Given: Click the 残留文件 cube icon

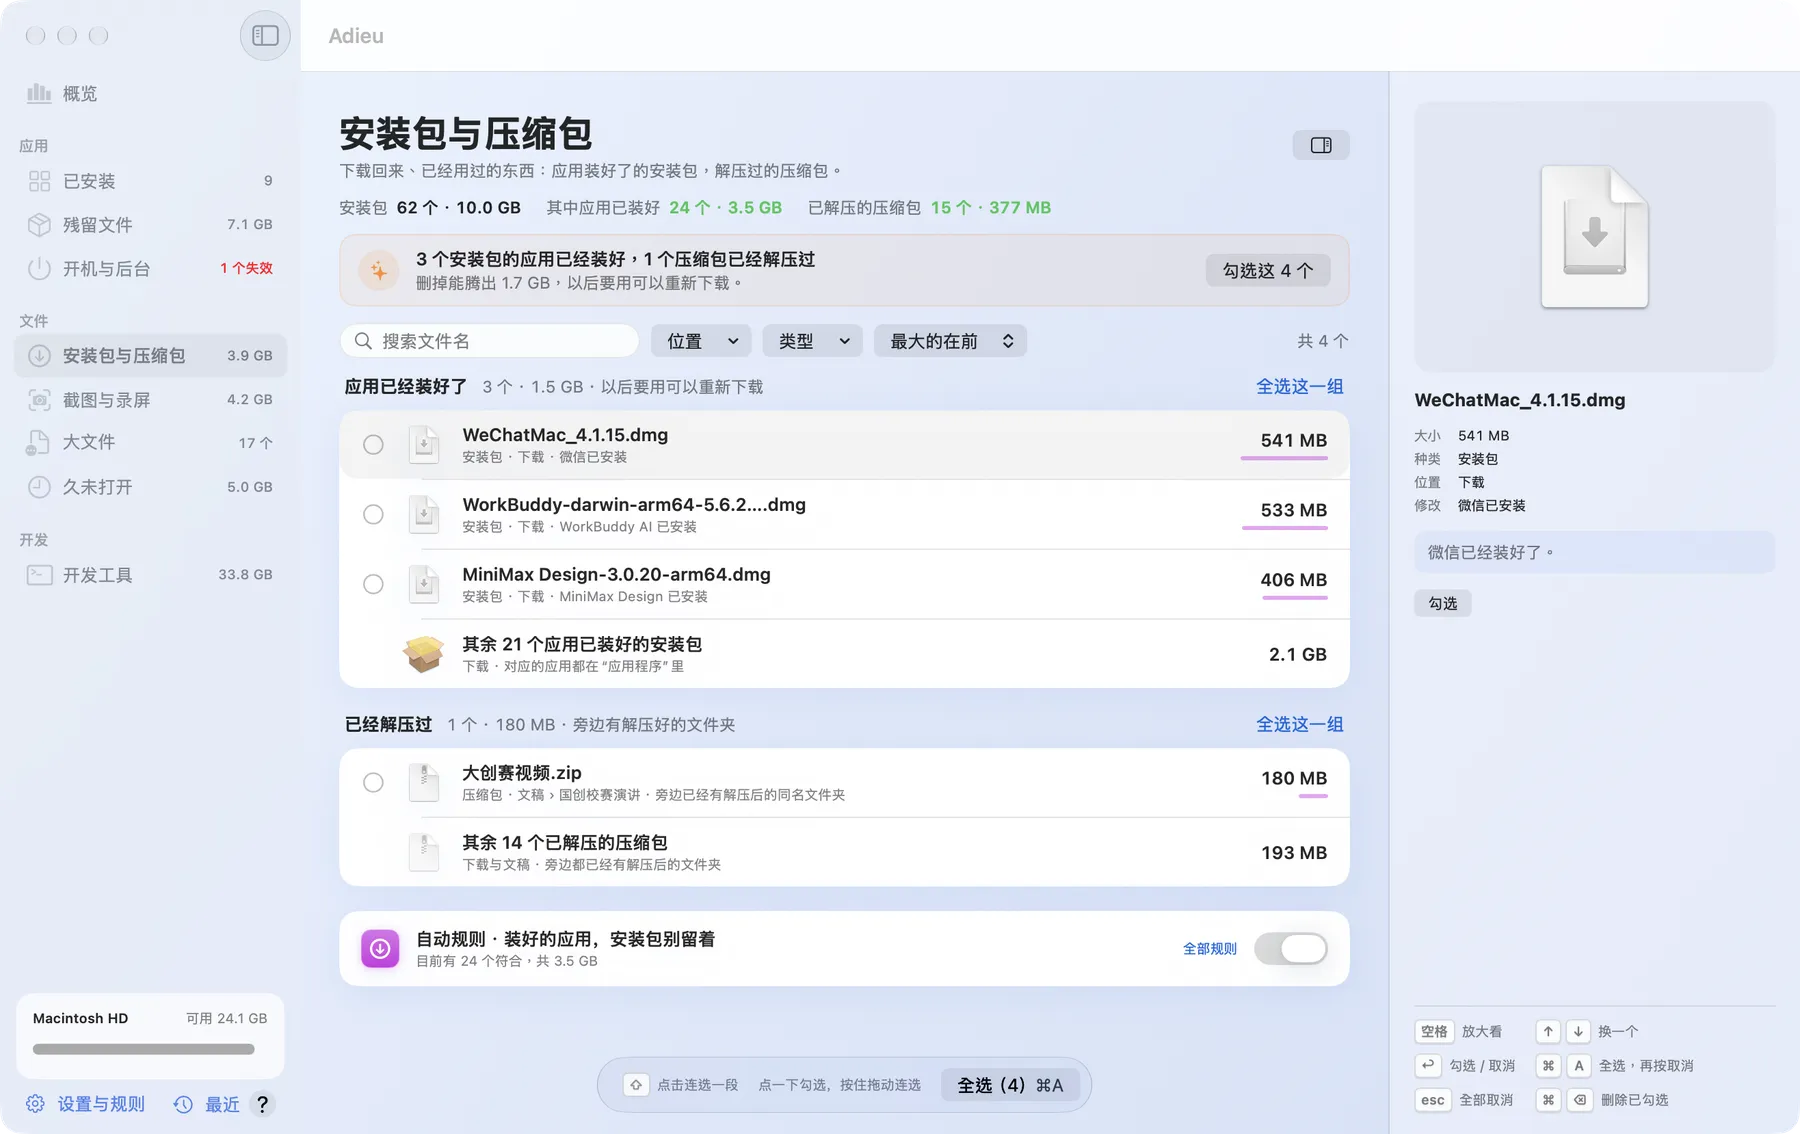Looking at the screenshot, I should coord(39,225).
